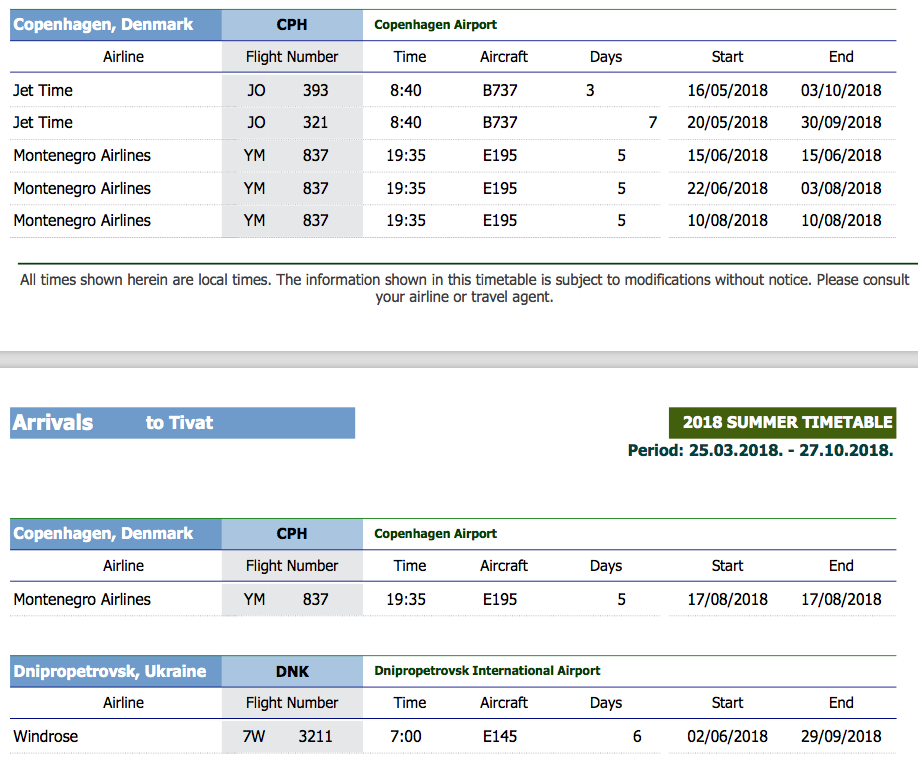Select start date "16/05/2018"

tap(727, 90)
